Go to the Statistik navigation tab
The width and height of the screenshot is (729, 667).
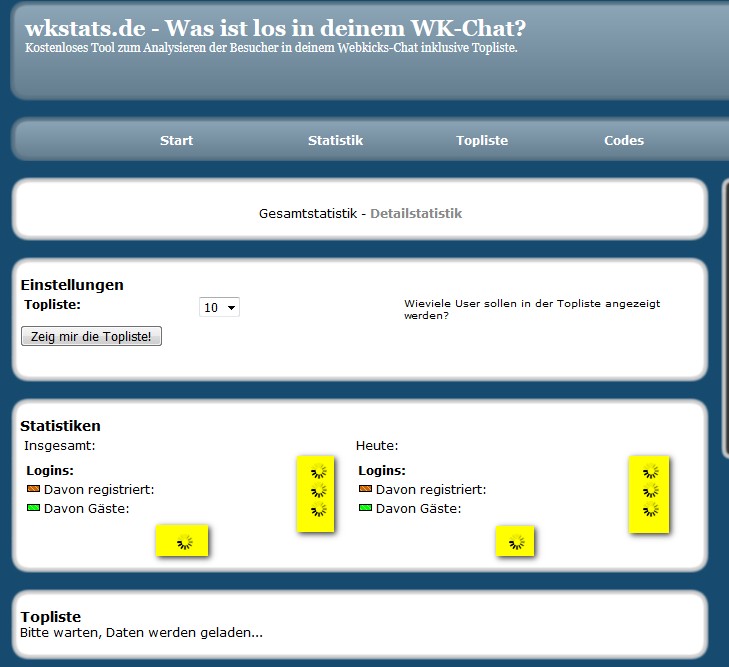tap(335, 141)
